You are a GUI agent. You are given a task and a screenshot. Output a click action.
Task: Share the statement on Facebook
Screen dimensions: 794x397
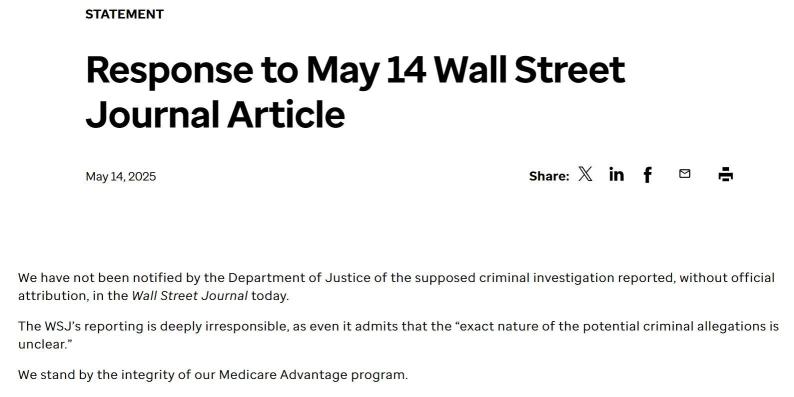(647, 175)
